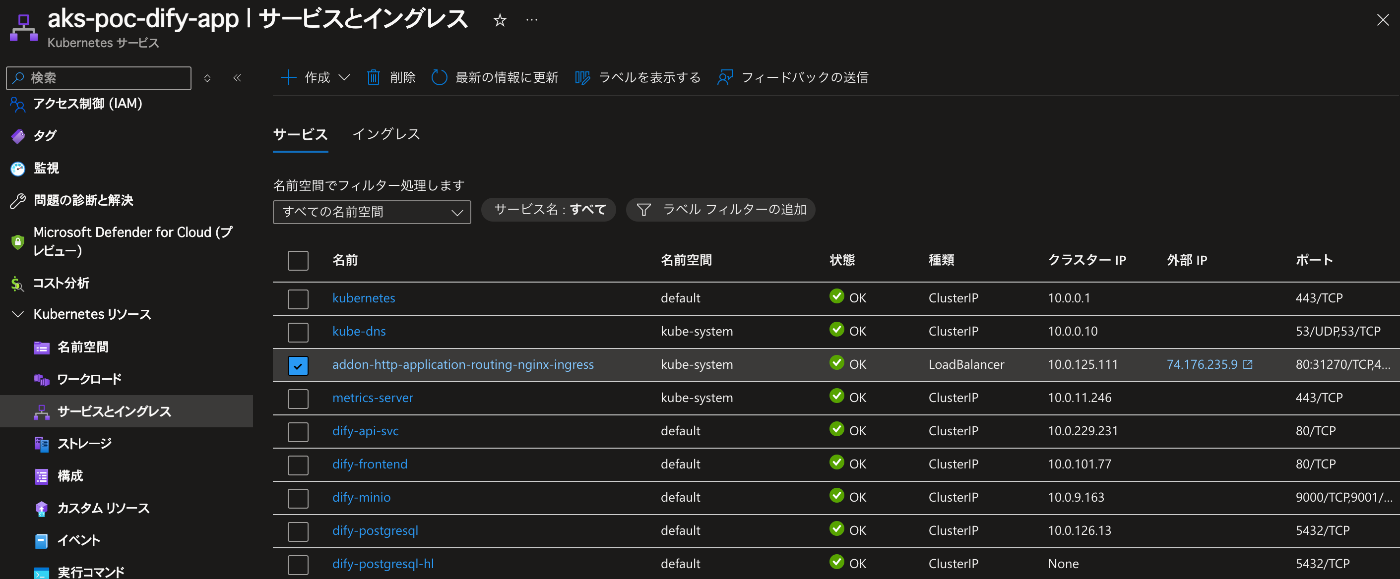Viewport: 1400px width, 579px height.
Task: Collapse the Kubernetes リソース section chevron
Action: (17, 315)
